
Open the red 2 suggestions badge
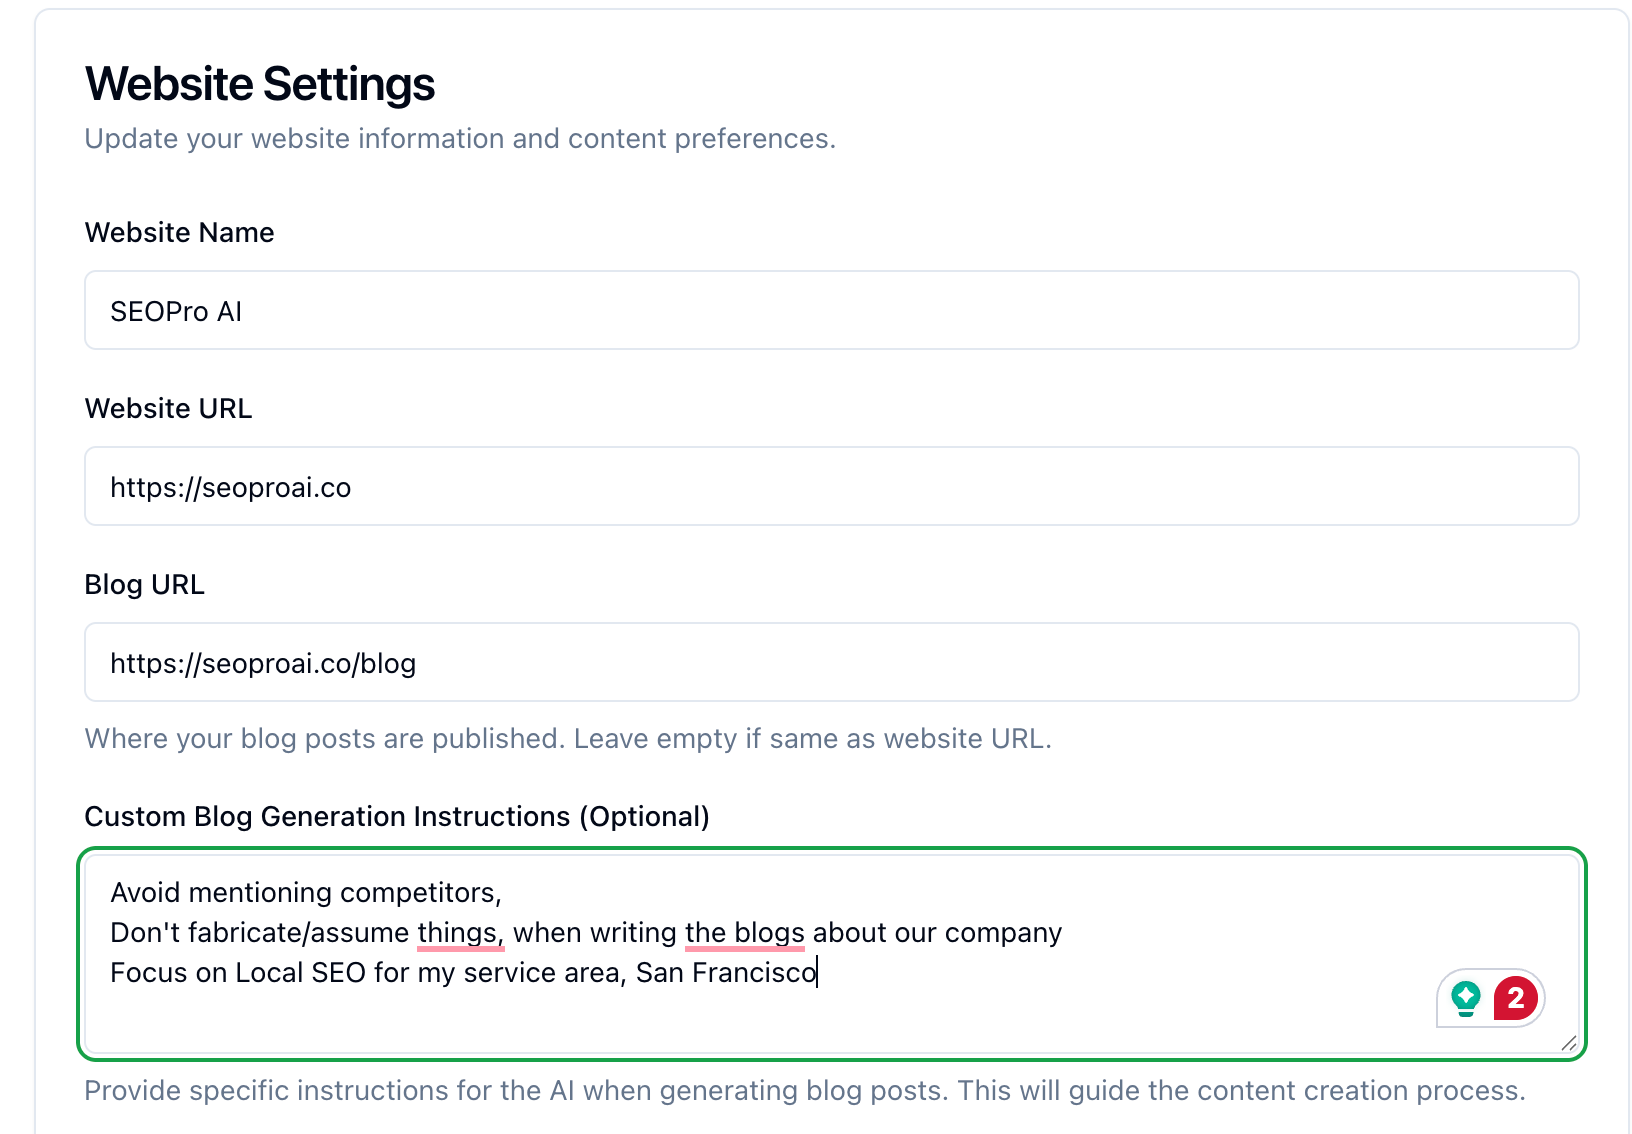(x=1515, y=997)
